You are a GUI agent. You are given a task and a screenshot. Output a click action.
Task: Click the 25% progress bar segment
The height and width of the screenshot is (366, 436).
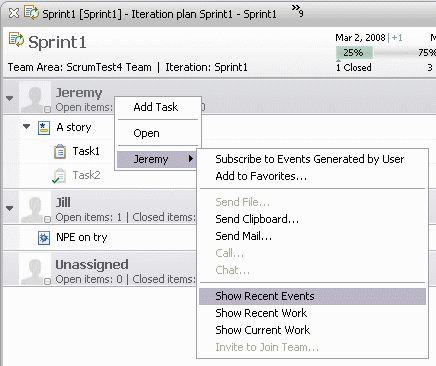[x=354, y=53]
